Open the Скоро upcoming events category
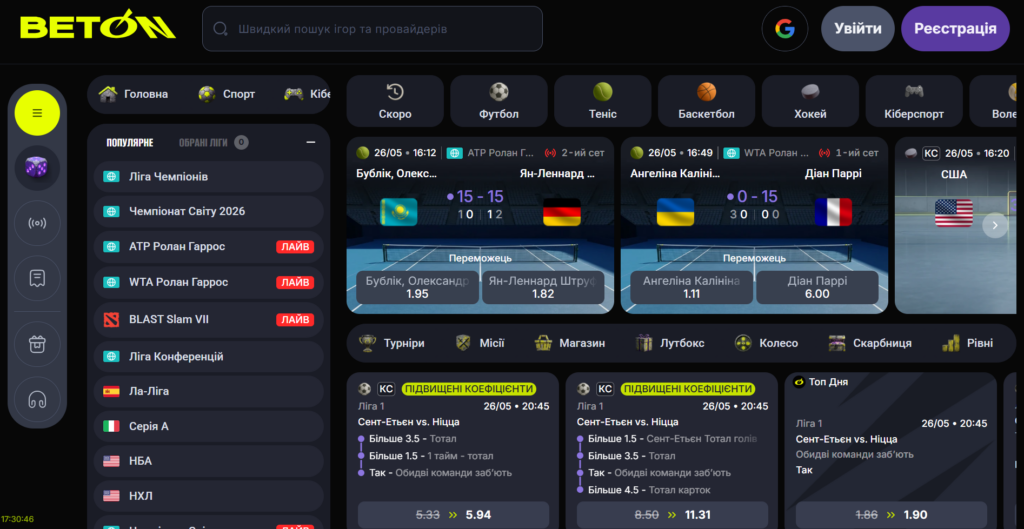This screenshot has height=529, width=1024. (395, 101)
